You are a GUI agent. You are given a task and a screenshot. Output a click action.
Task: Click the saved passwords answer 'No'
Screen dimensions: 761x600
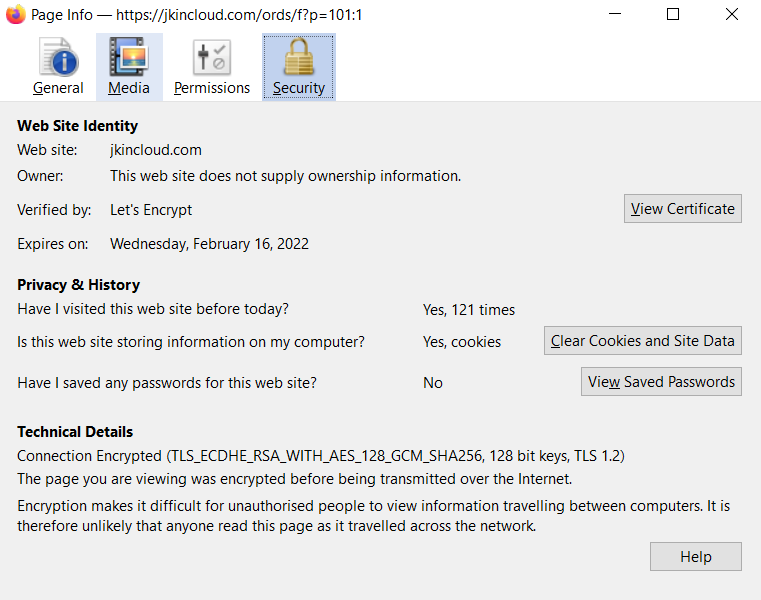pyautogui.click(x=433, y=383)
